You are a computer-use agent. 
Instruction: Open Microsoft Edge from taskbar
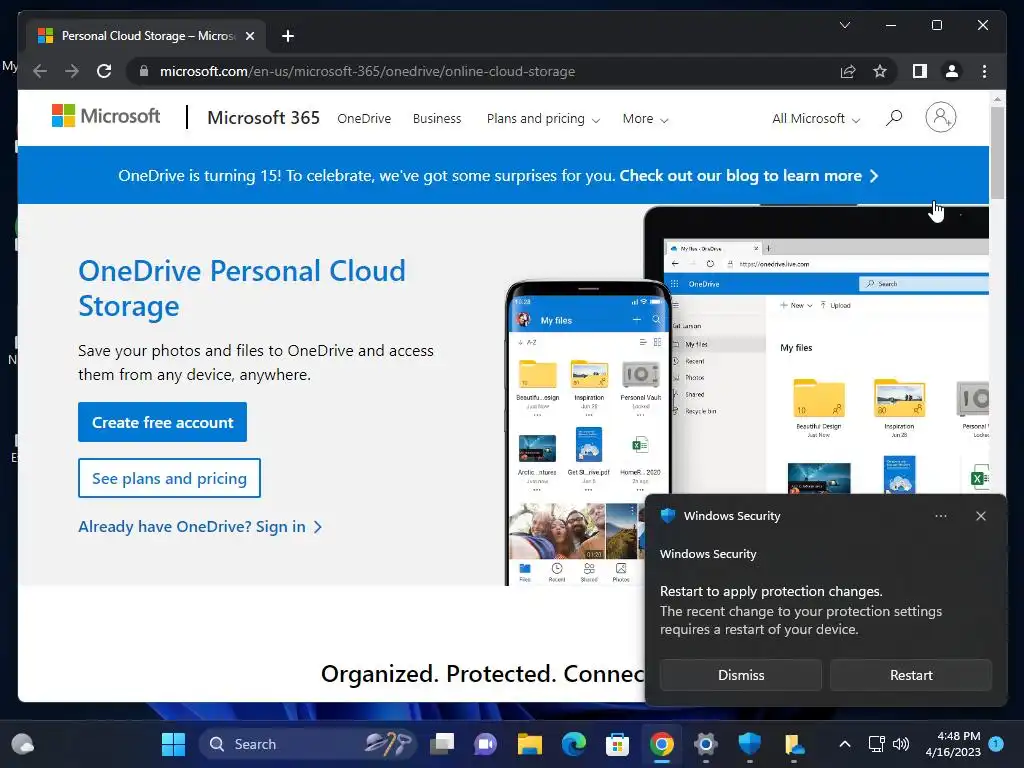point(573,744)
